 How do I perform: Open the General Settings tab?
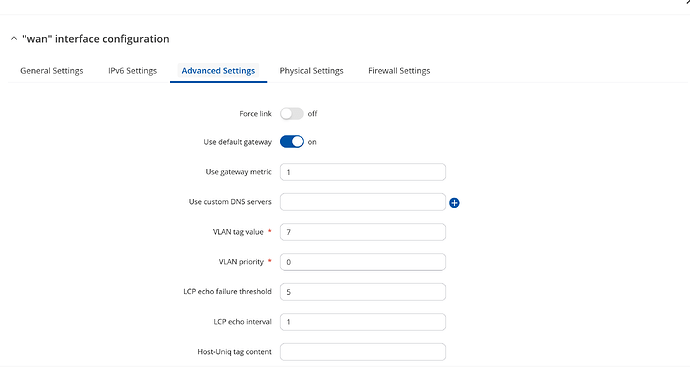pyautogui.click(x=52, y=71)
